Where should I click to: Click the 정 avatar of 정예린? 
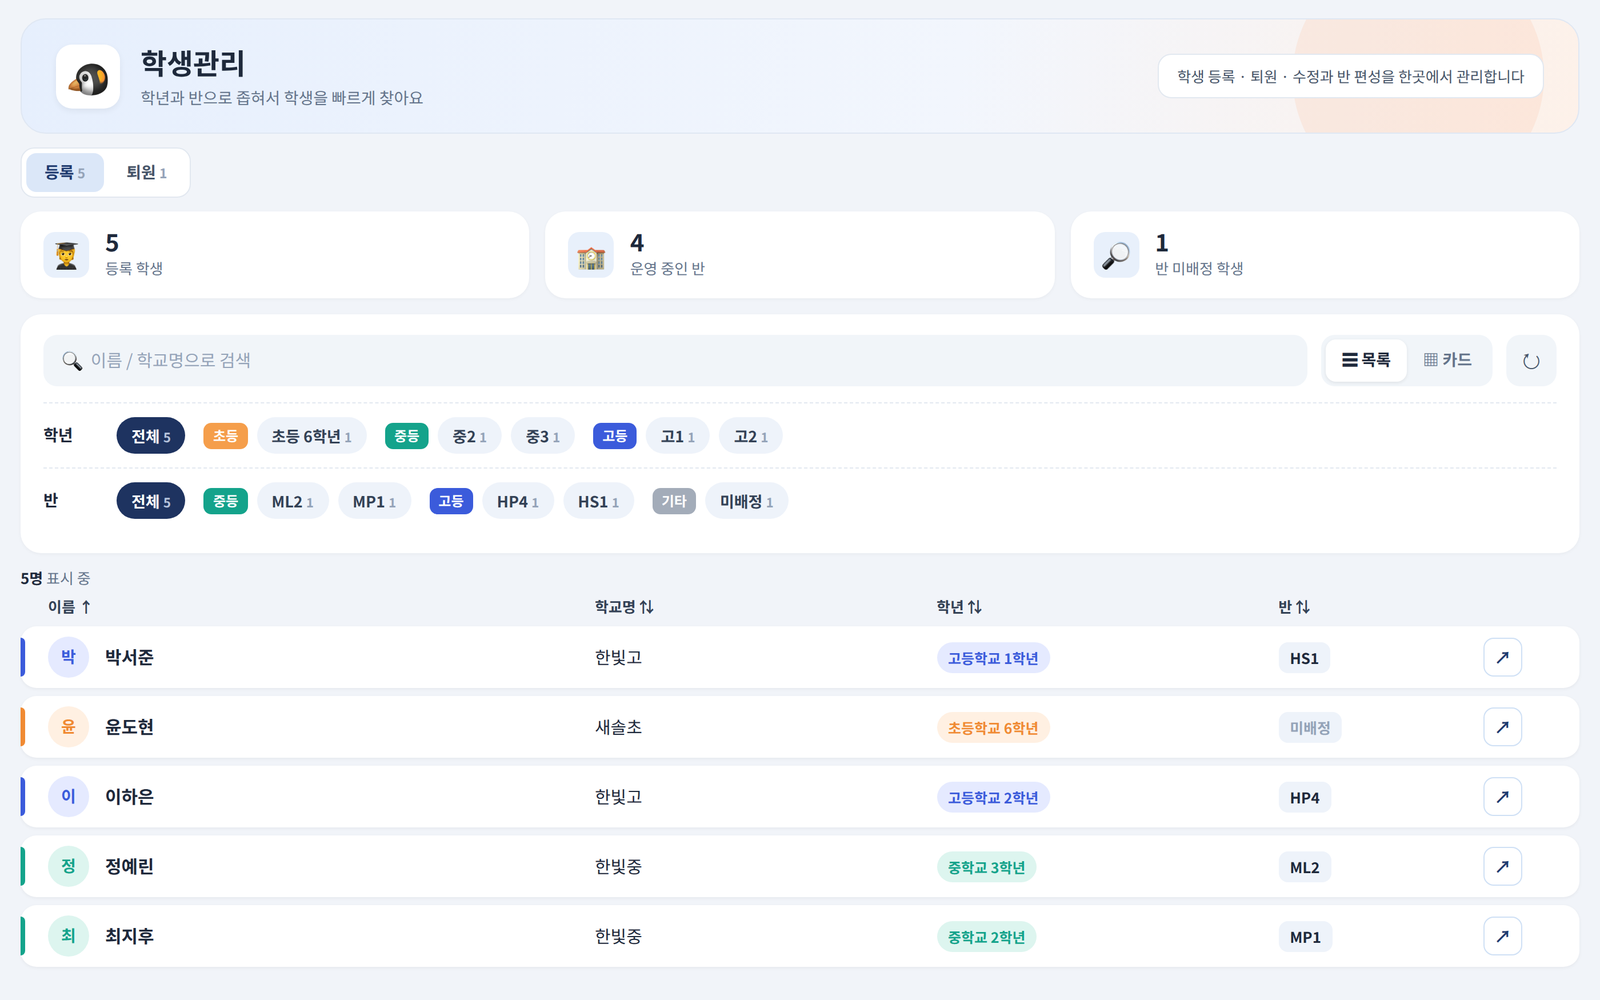[x=68, y=866]
